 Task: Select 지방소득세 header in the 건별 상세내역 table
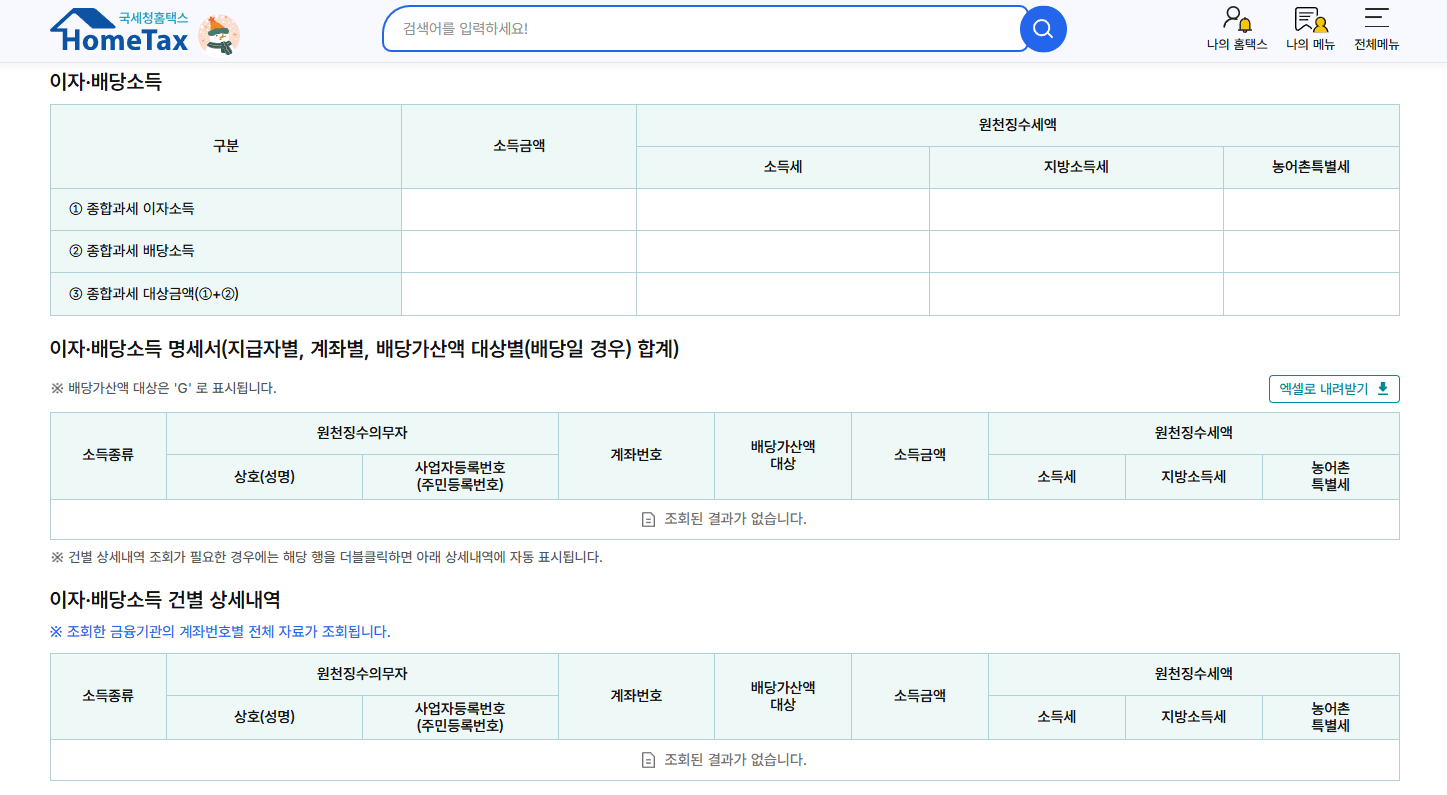[x=1194, y=718]
